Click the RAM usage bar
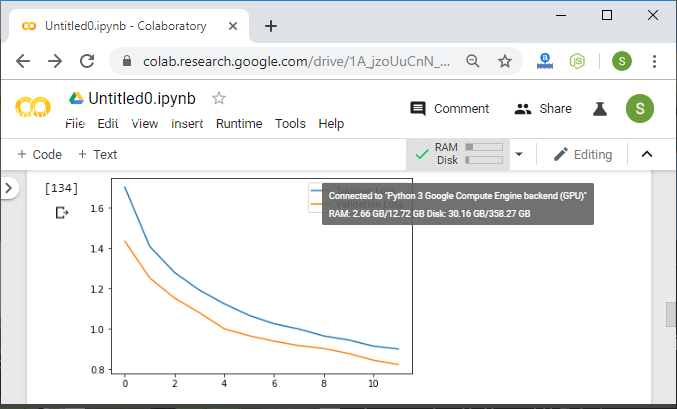 484,147
